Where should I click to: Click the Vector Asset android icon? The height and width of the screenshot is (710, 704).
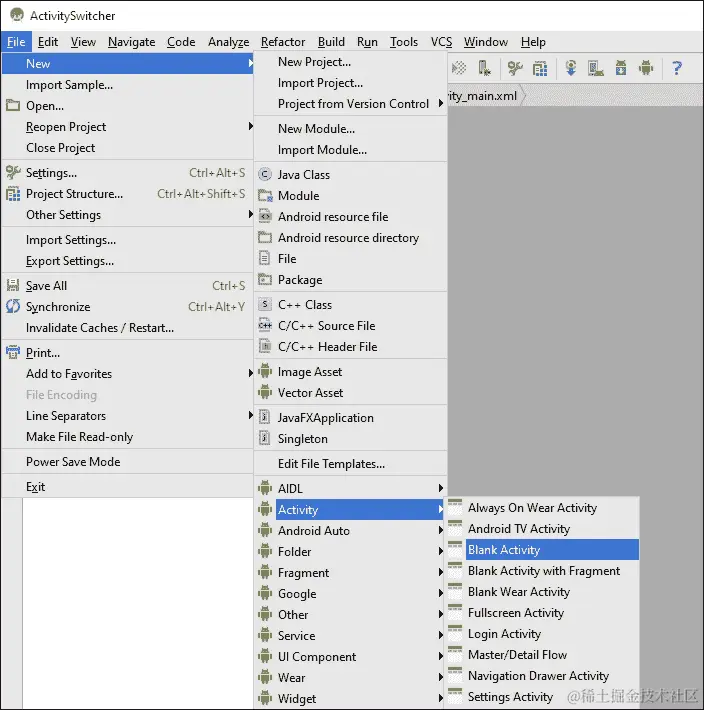click(x=265, y=392)
